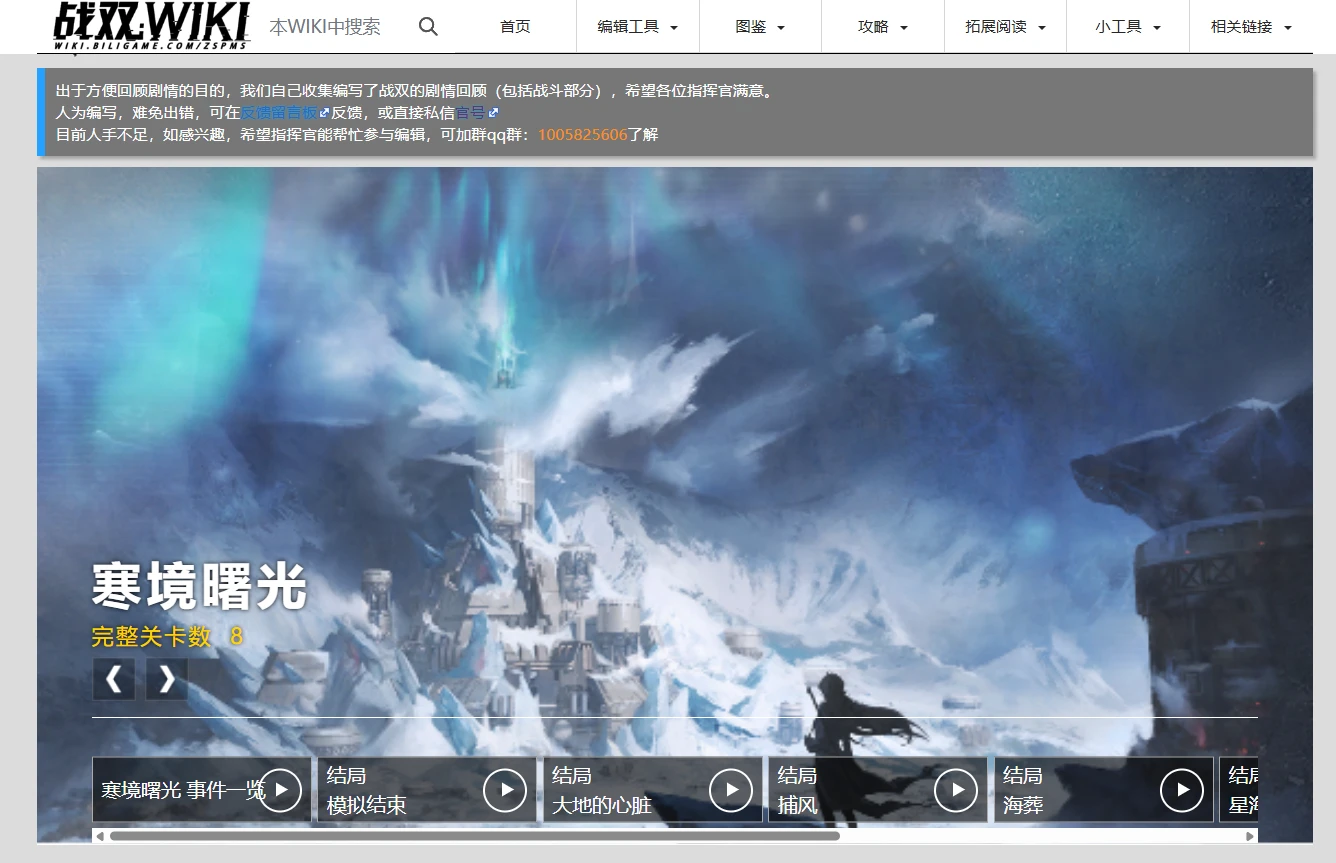1336x863 pixels.
Task: Play the 寒境曙光 事件一览 entry
Action: [281, 790]
